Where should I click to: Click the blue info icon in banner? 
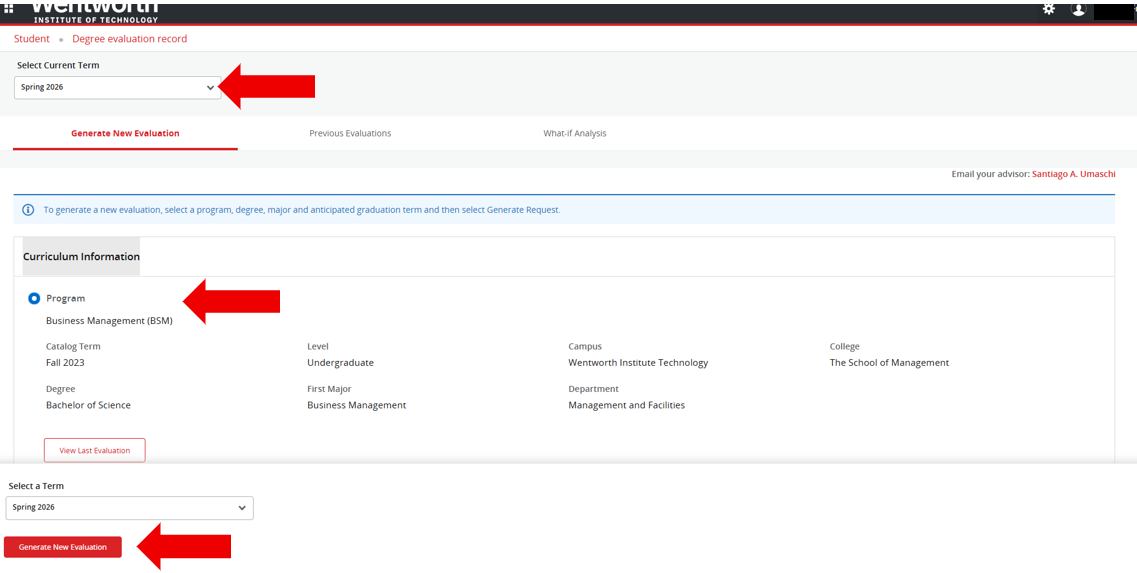(x=28, y=210)
